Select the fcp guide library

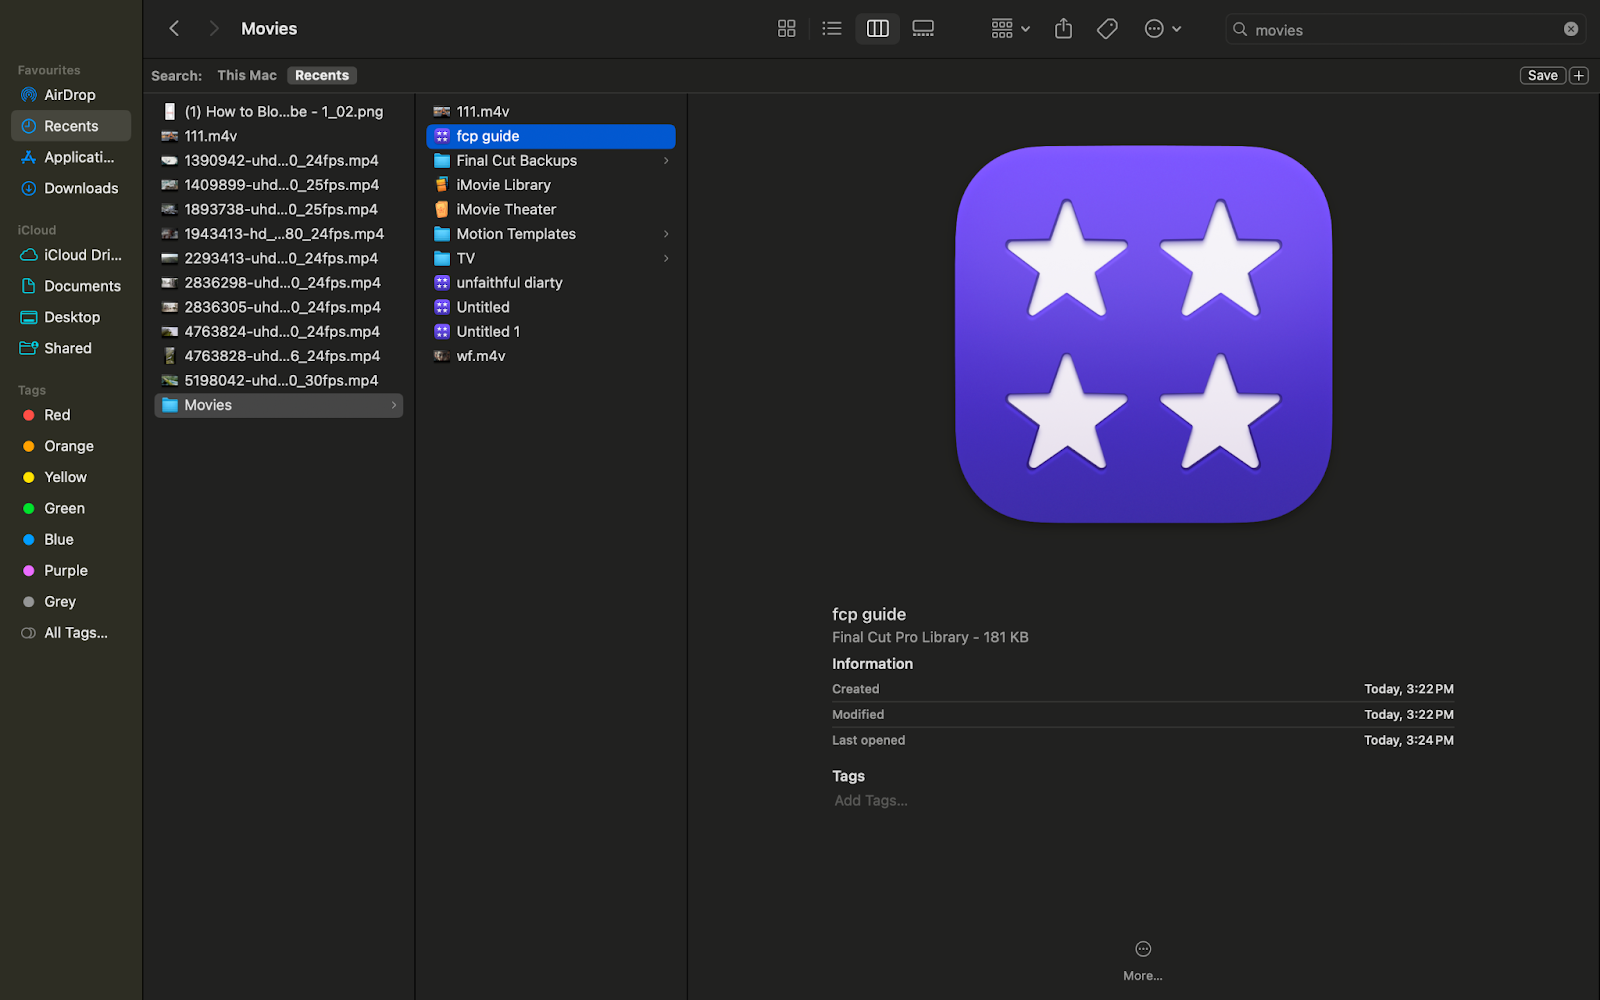[x=551, y=136]
